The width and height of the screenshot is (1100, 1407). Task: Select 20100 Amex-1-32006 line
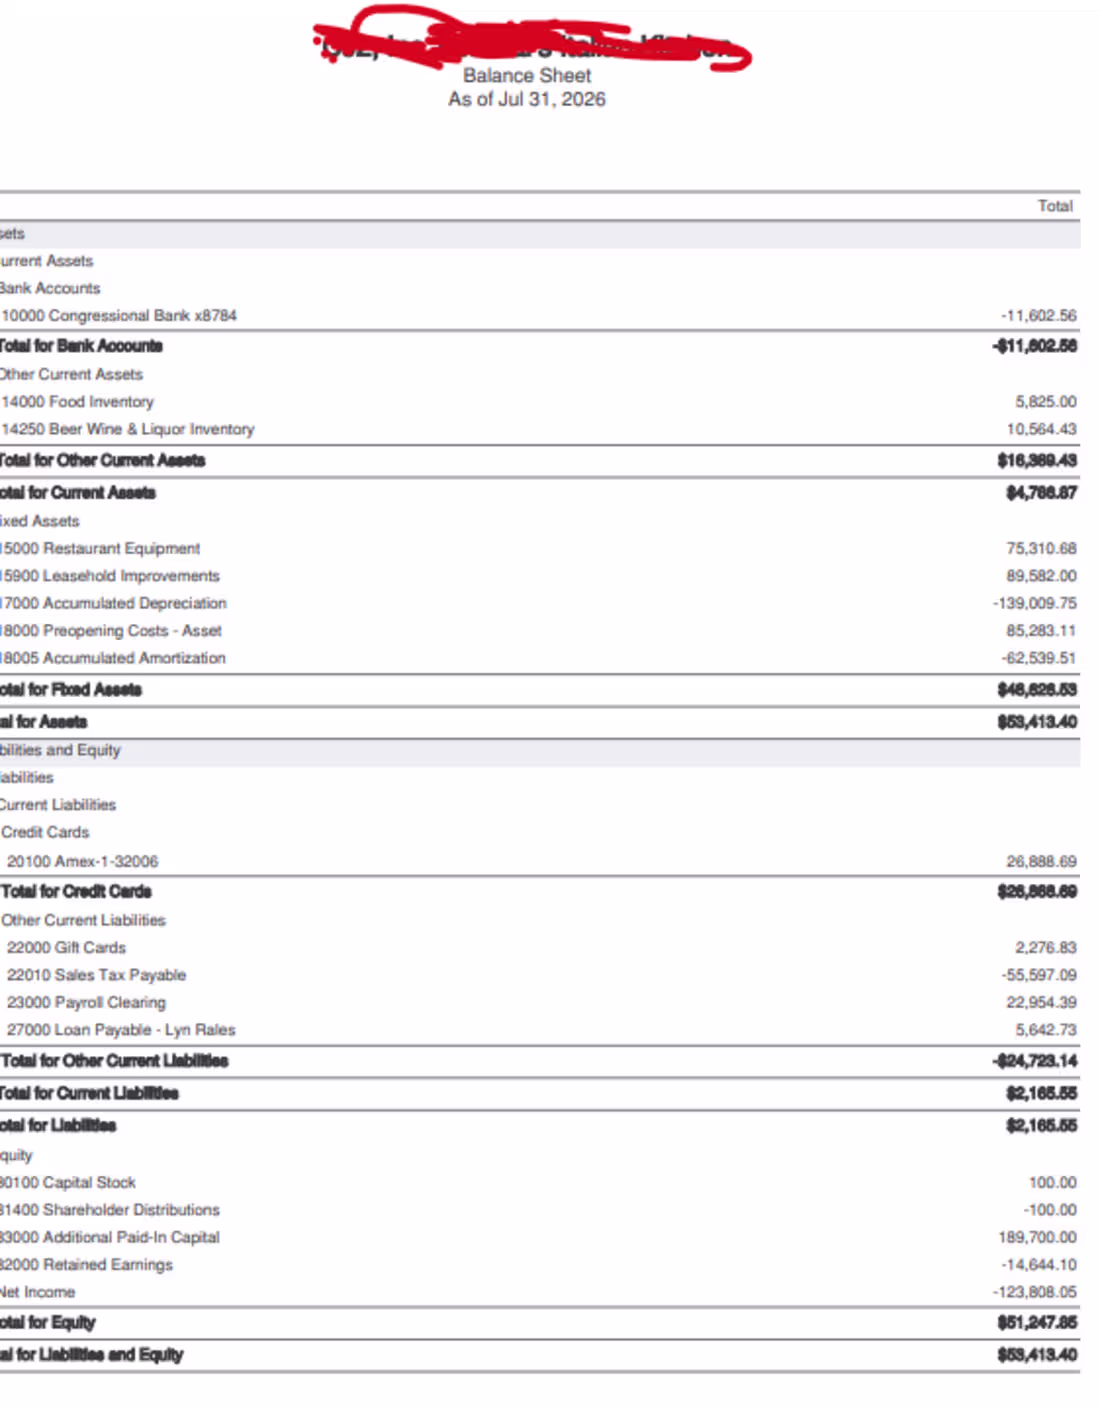540,862
